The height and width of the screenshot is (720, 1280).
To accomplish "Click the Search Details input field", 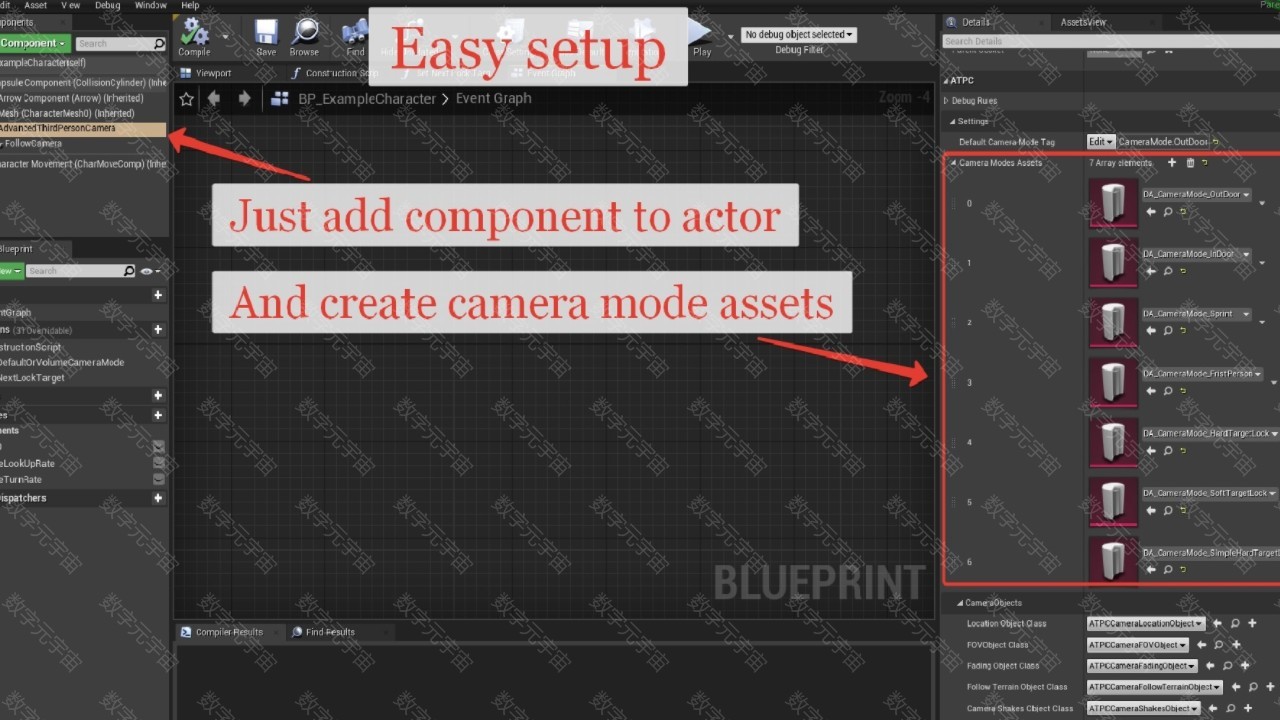I will coord(1110,41).
